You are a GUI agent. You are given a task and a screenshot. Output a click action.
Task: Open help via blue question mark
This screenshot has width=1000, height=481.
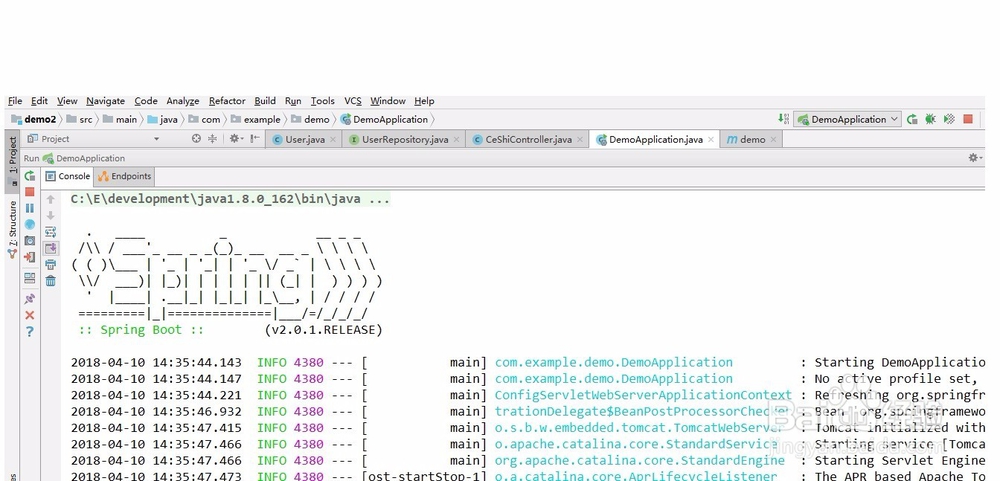tap(29, 332)
